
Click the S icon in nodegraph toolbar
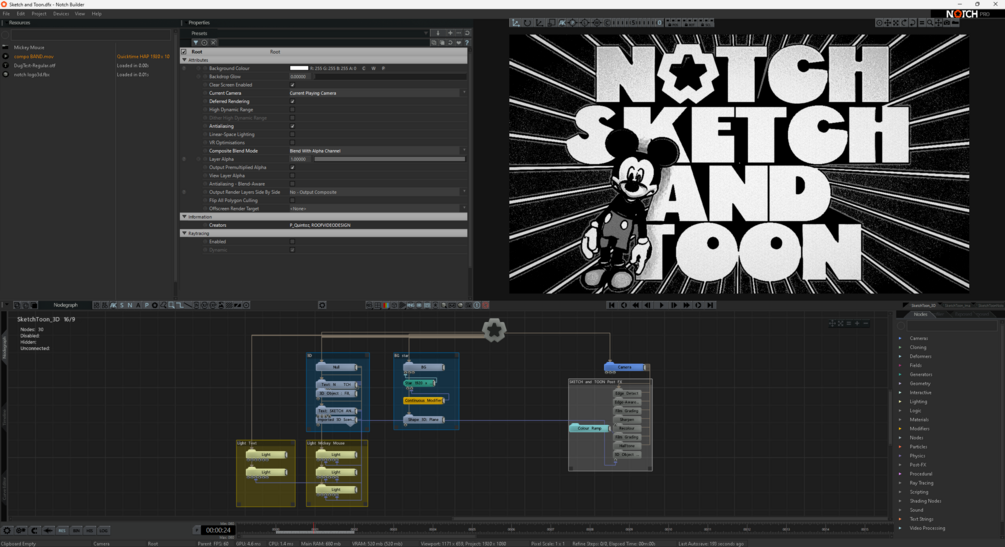[122, 305]
